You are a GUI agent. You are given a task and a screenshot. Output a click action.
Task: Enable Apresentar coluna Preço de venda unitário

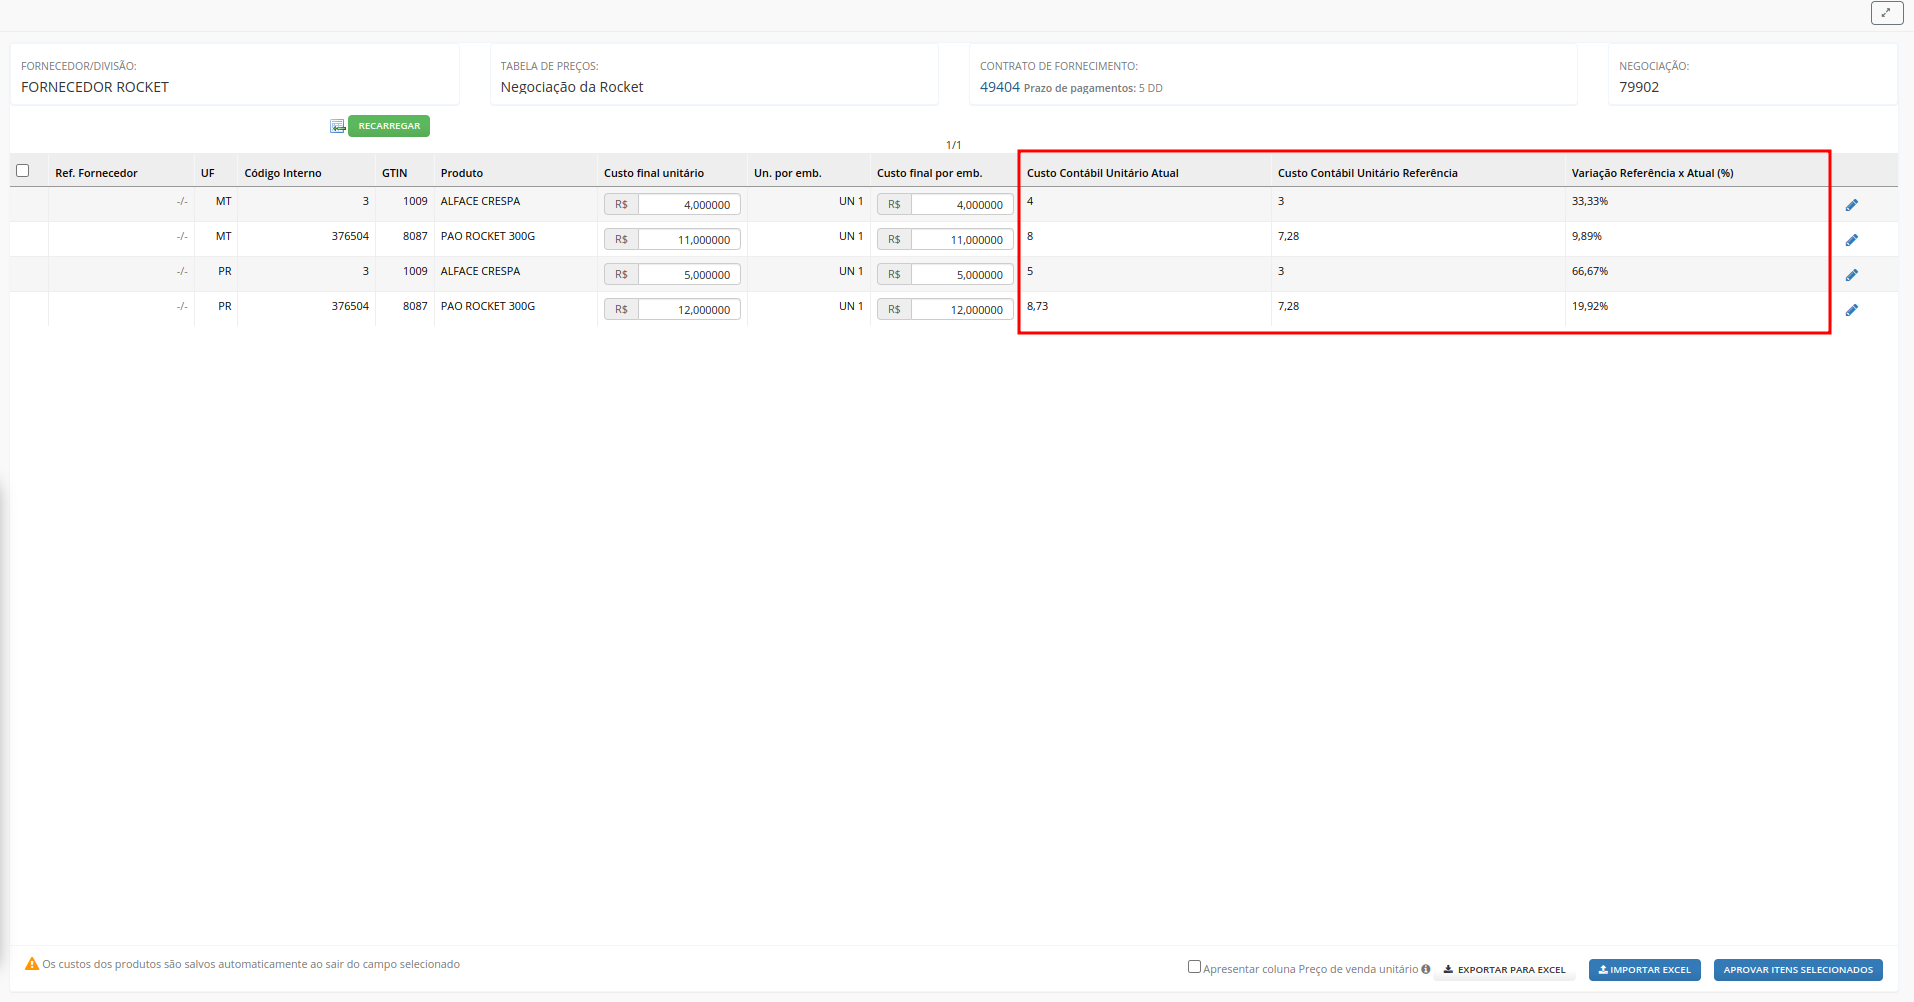click(1194, 967)
